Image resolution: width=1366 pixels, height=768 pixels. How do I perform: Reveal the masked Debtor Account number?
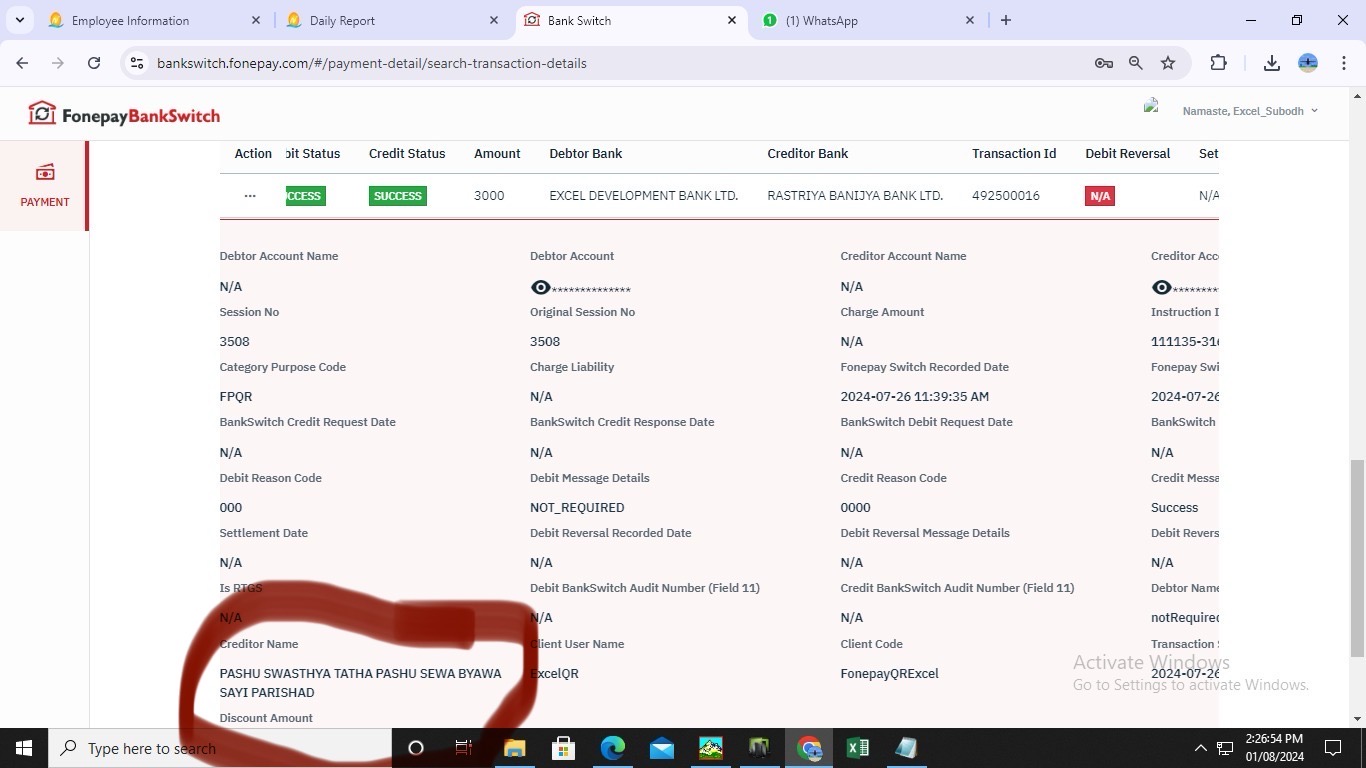(x=541, y=288)
